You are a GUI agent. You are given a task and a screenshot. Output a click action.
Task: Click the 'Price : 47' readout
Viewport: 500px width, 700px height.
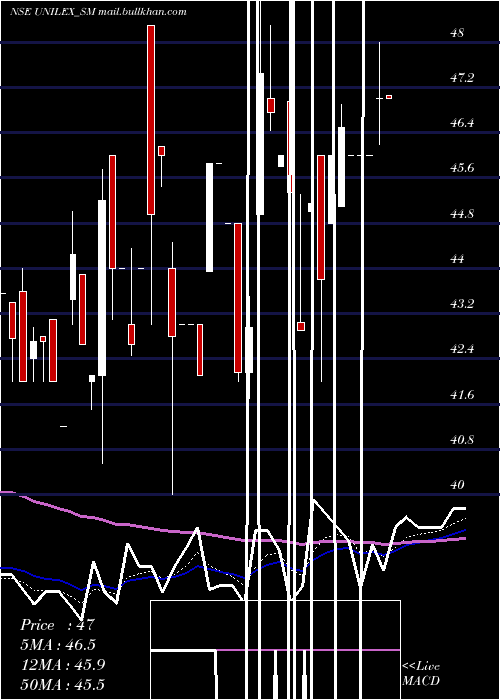(x=58, y=625)
